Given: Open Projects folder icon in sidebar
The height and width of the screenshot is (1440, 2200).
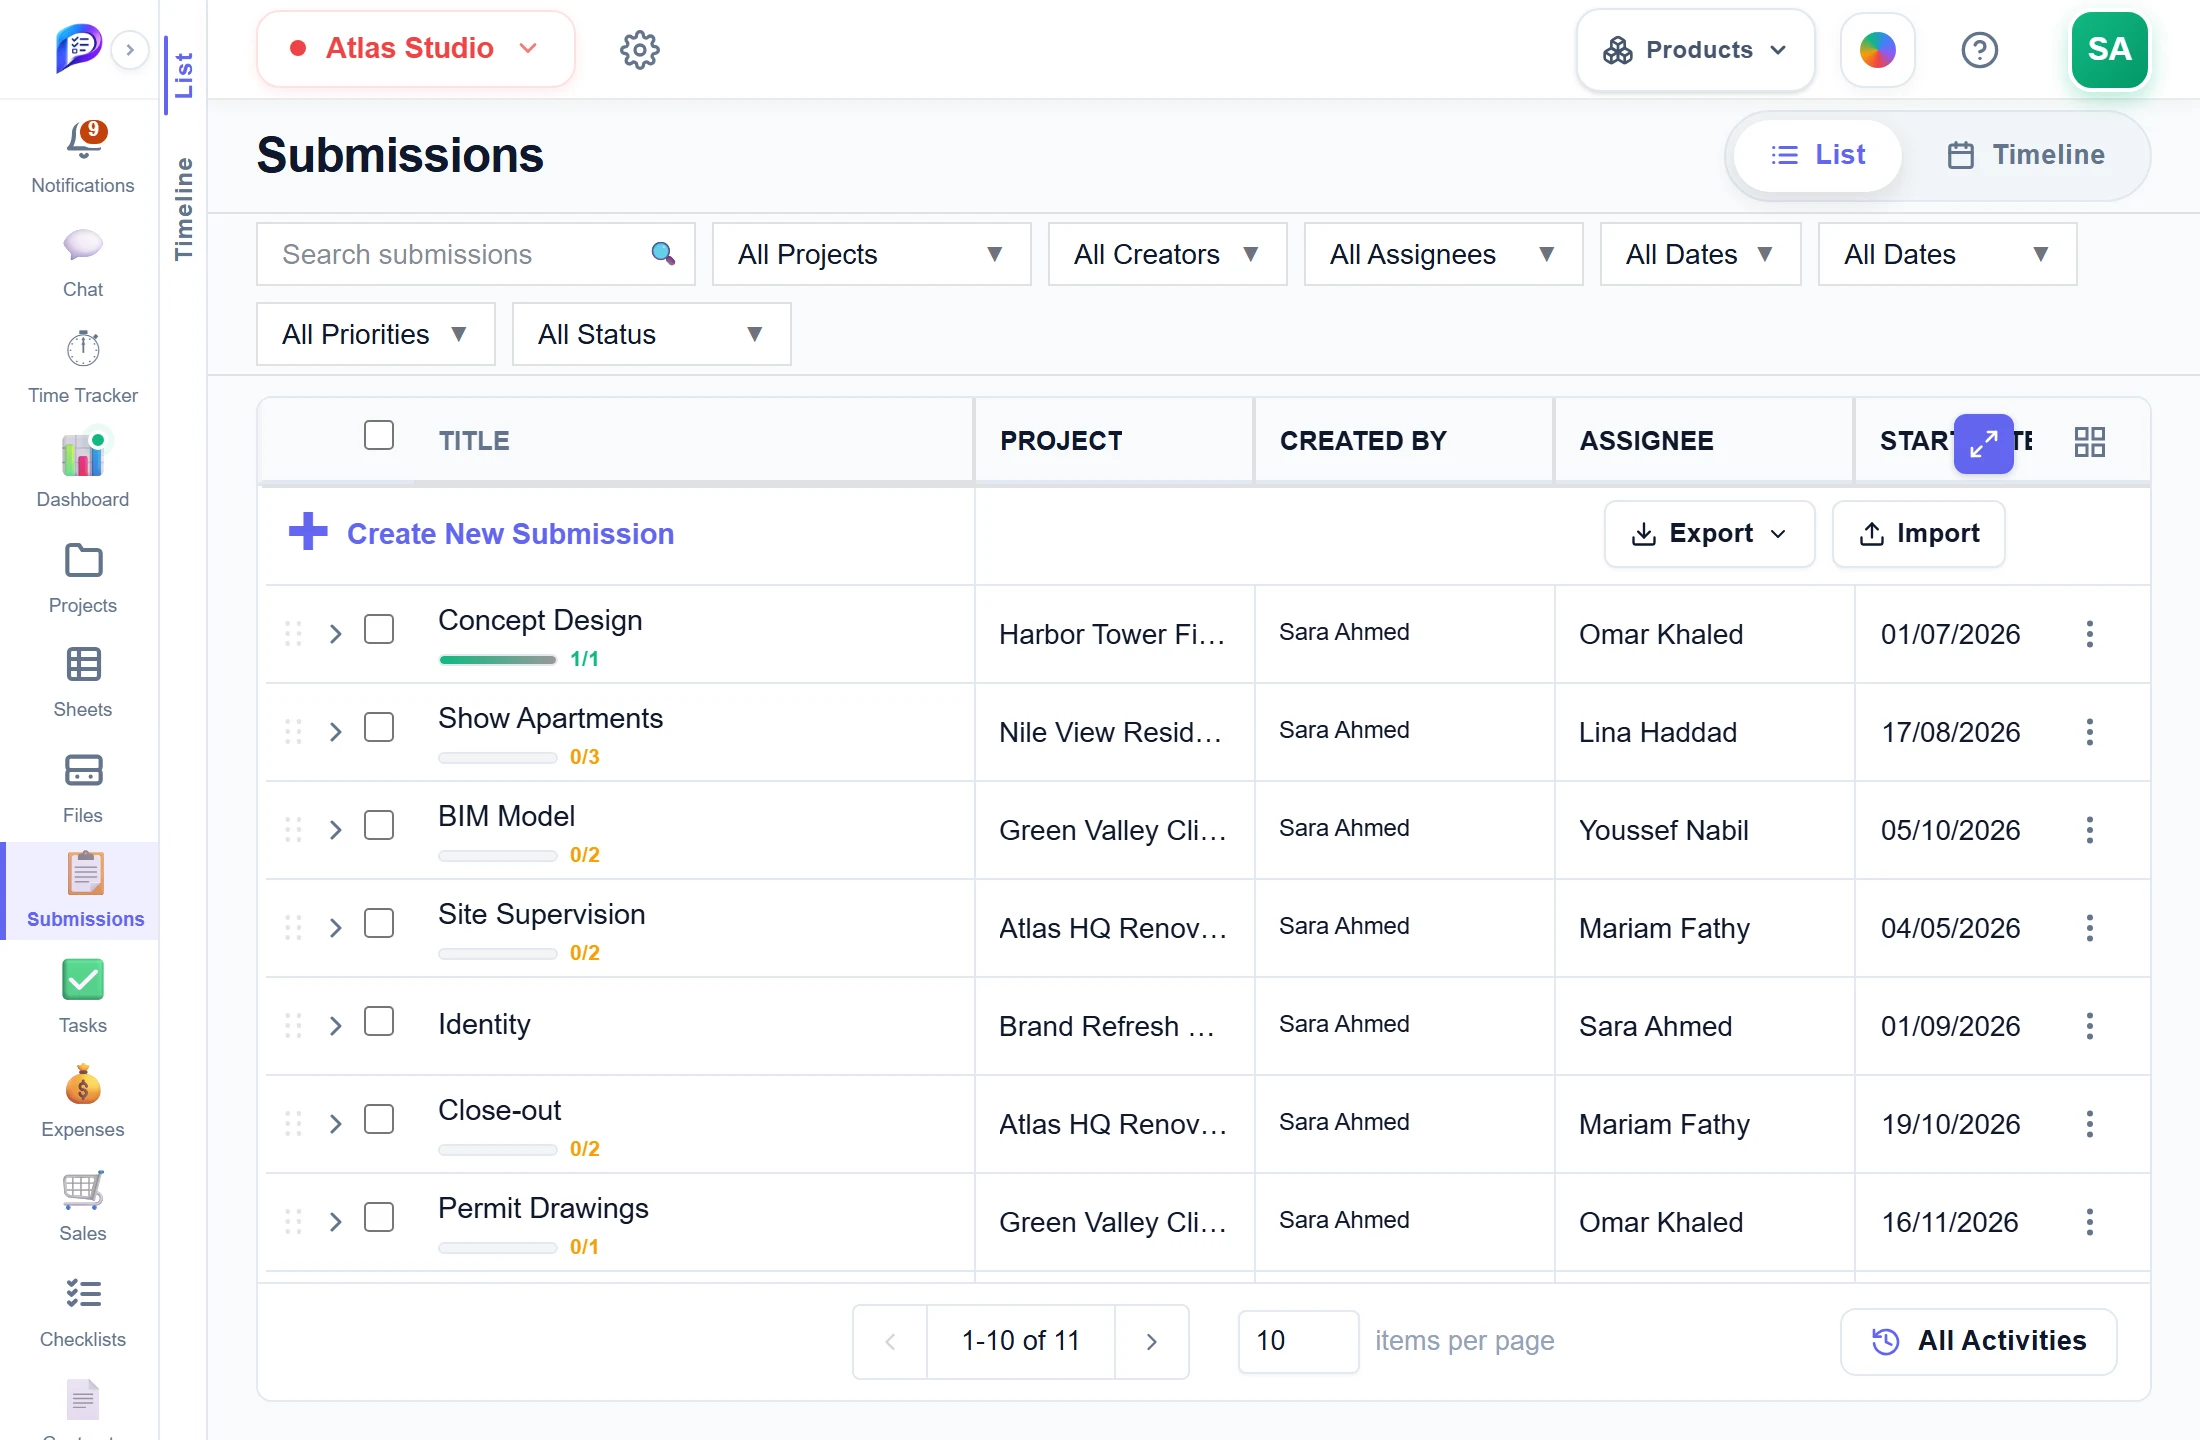Looking at the screenshot, I should click(83, 561).
